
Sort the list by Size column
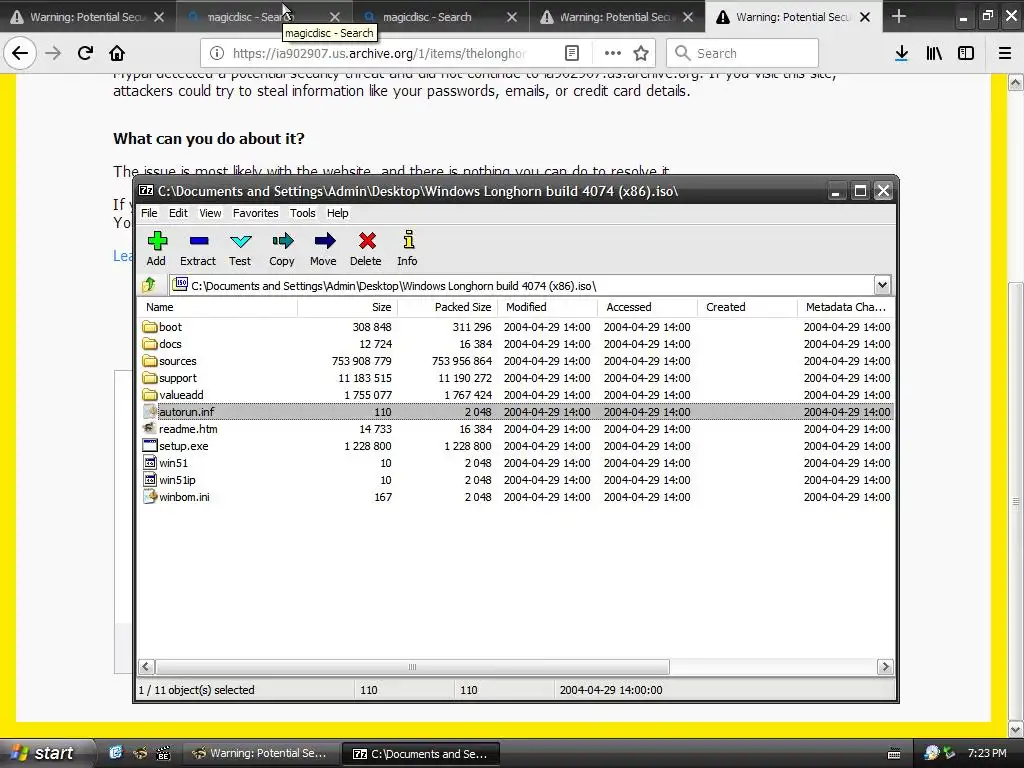[347, 307]
